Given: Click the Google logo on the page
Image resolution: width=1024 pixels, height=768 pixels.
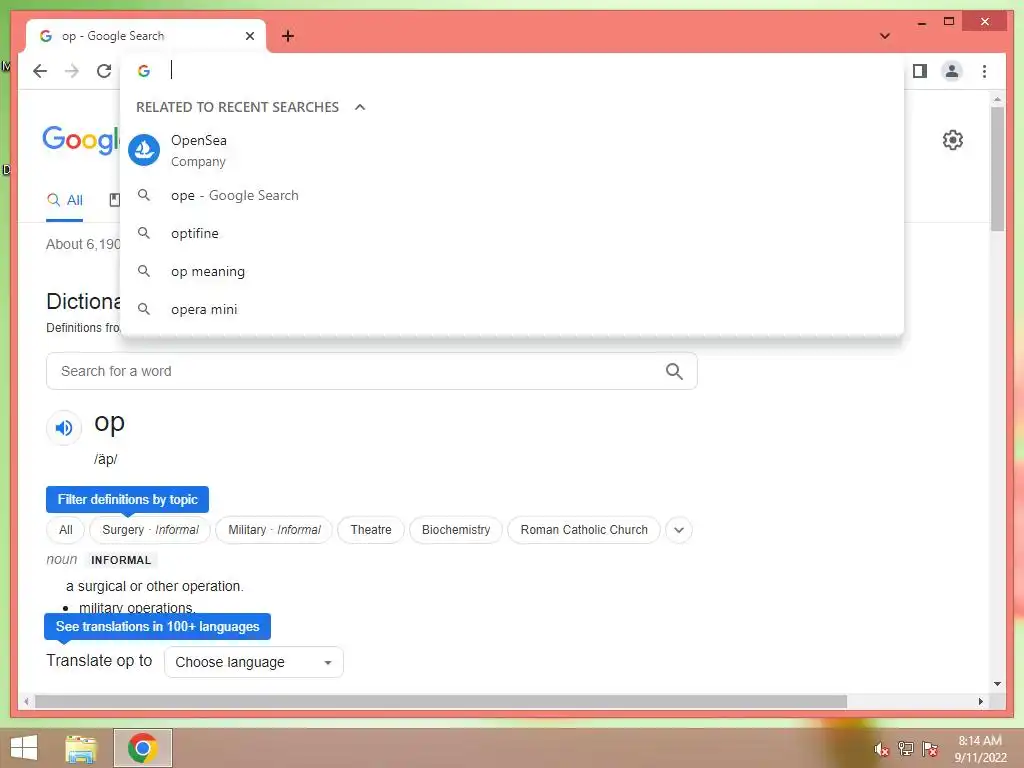Looking at the screenshot, I should coord(81,139).
